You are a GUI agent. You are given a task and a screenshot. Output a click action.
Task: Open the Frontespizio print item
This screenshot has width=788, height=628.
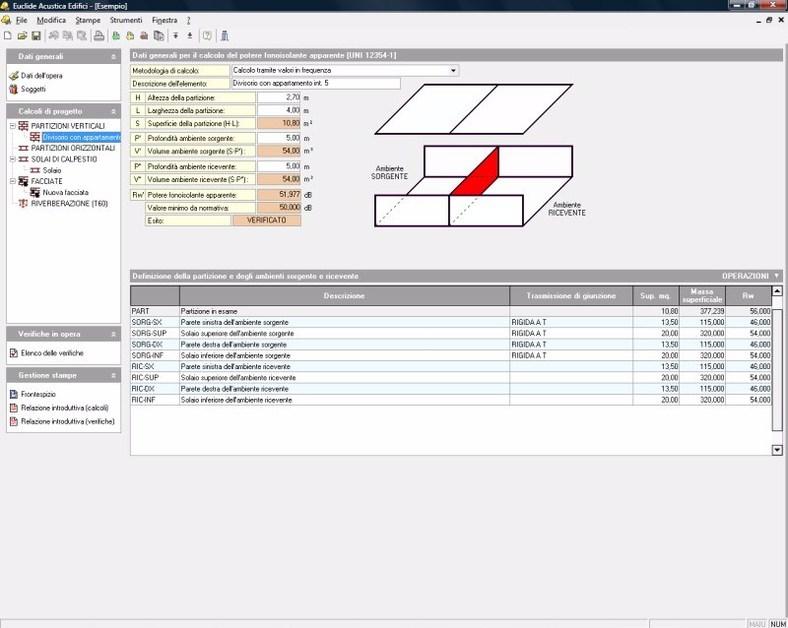(38, 395)
